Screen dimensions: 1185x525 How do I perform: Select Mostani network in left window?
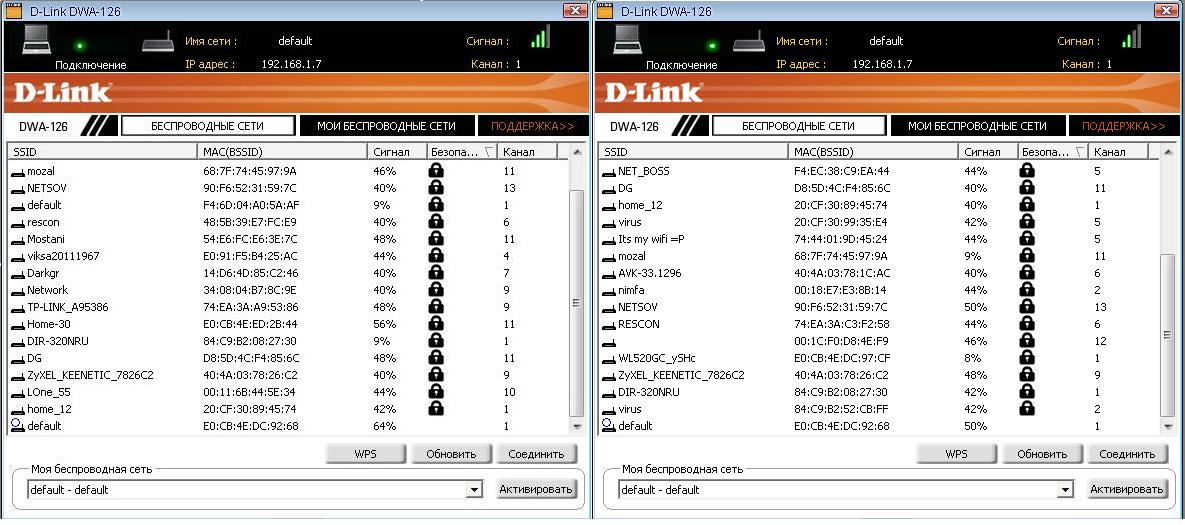click(287, 239)
